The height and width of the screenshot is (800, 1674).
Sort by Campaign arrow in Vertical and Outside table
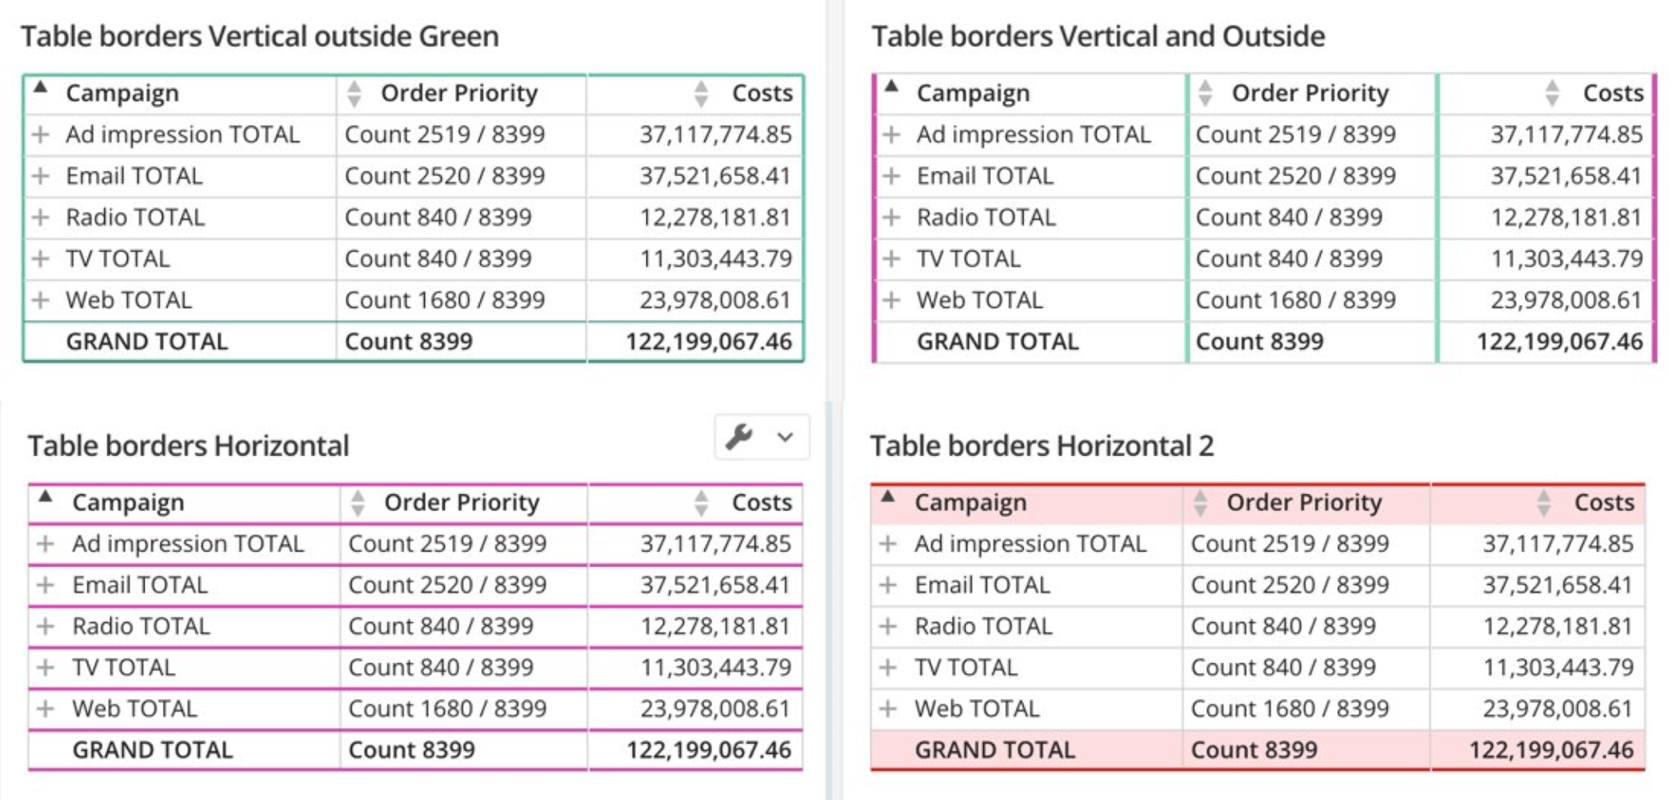click(x=892, y=87)
